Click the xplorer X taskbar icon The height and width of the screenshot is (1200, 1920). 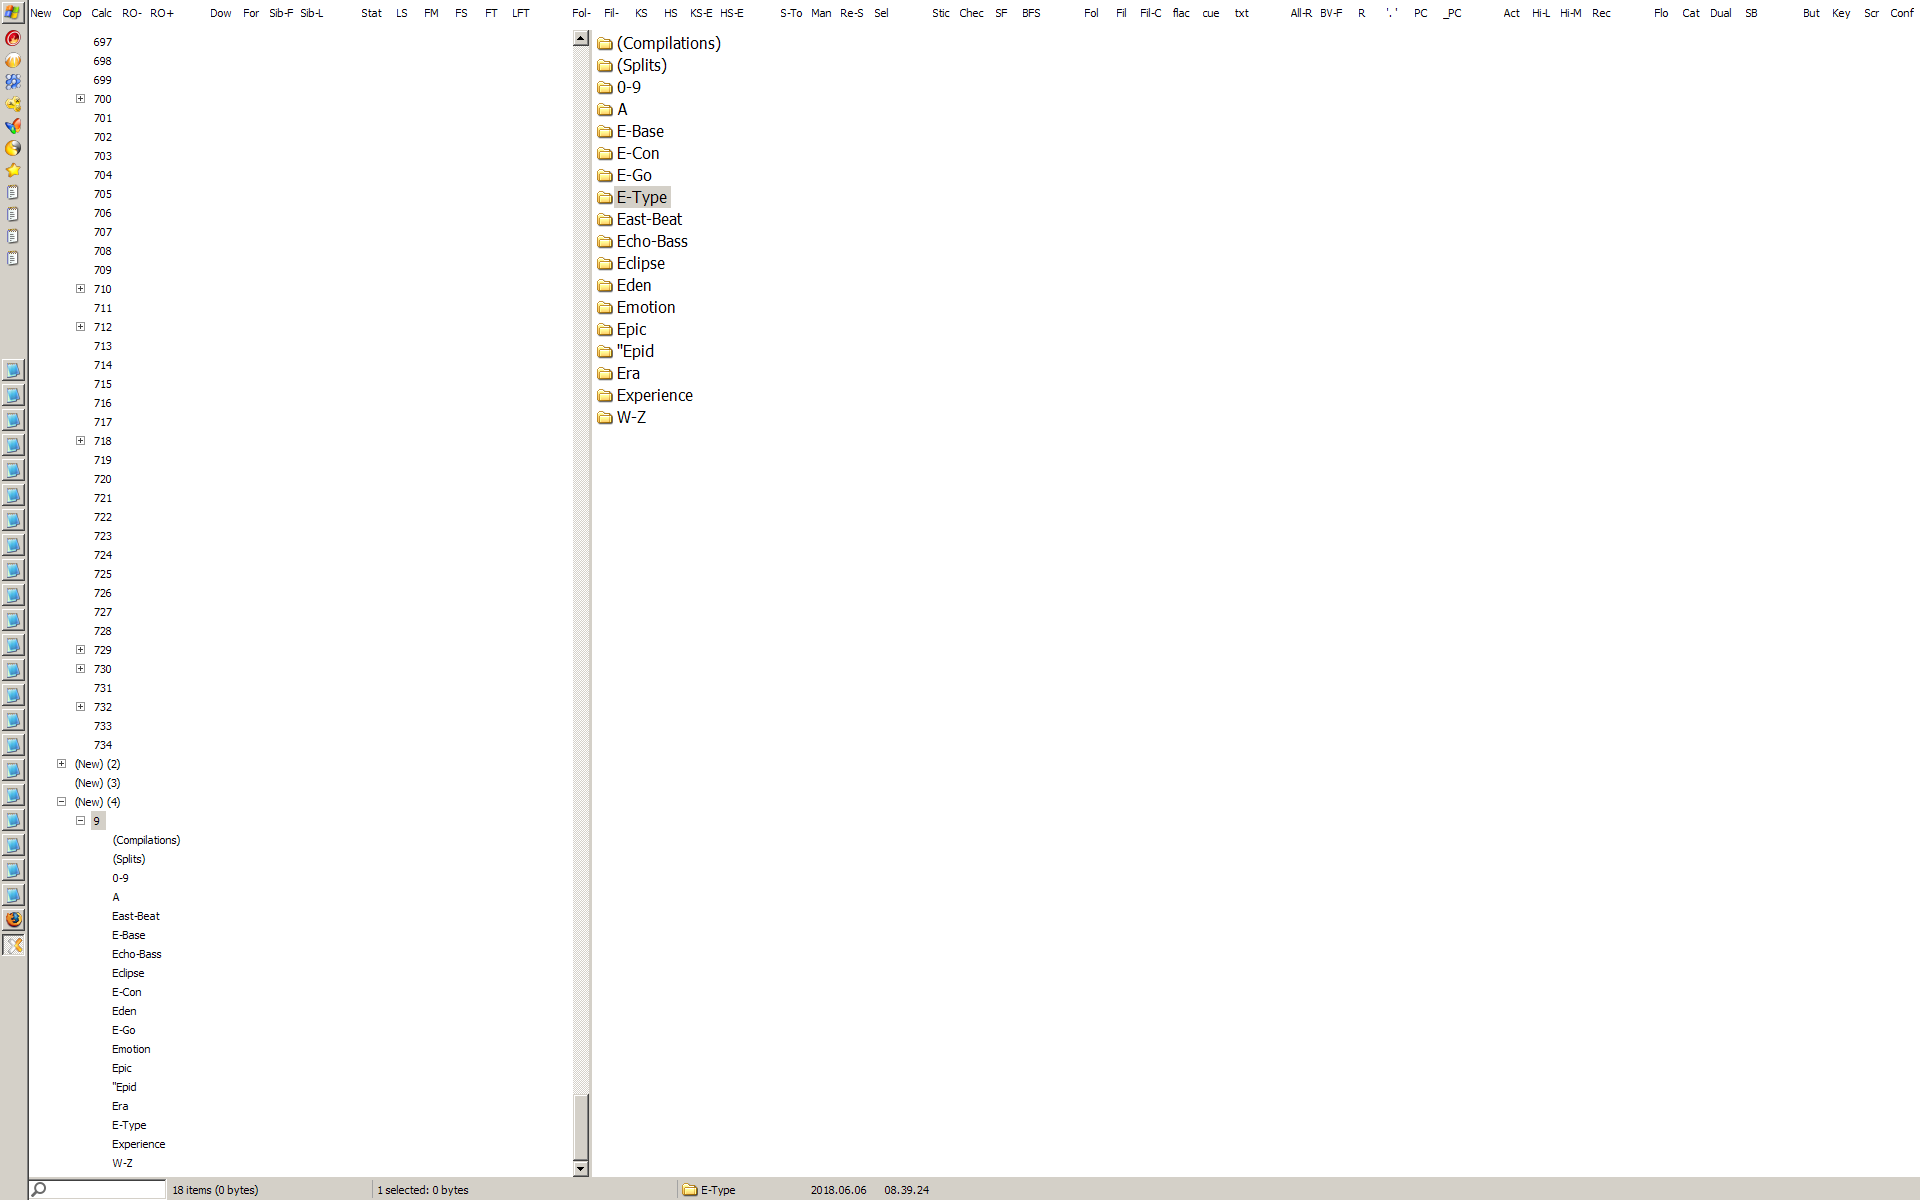[x=13, y=945]
